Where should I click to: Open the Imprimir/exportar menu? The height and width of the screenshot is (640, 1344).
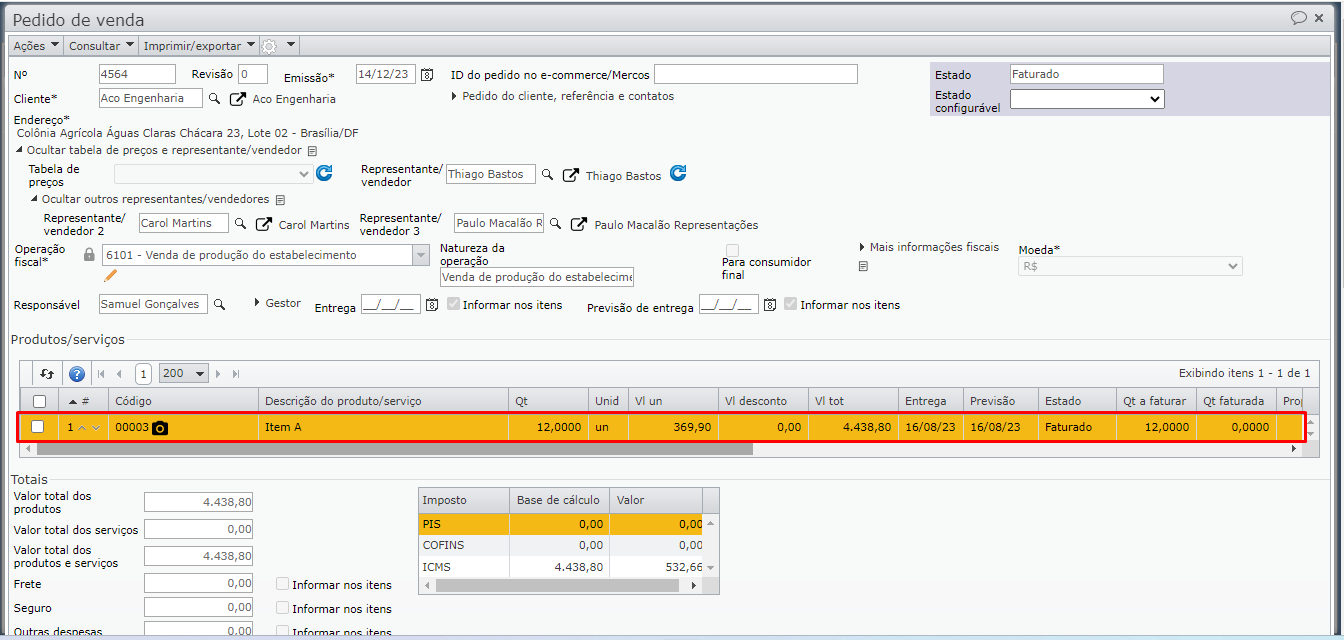tap(199, 46)
